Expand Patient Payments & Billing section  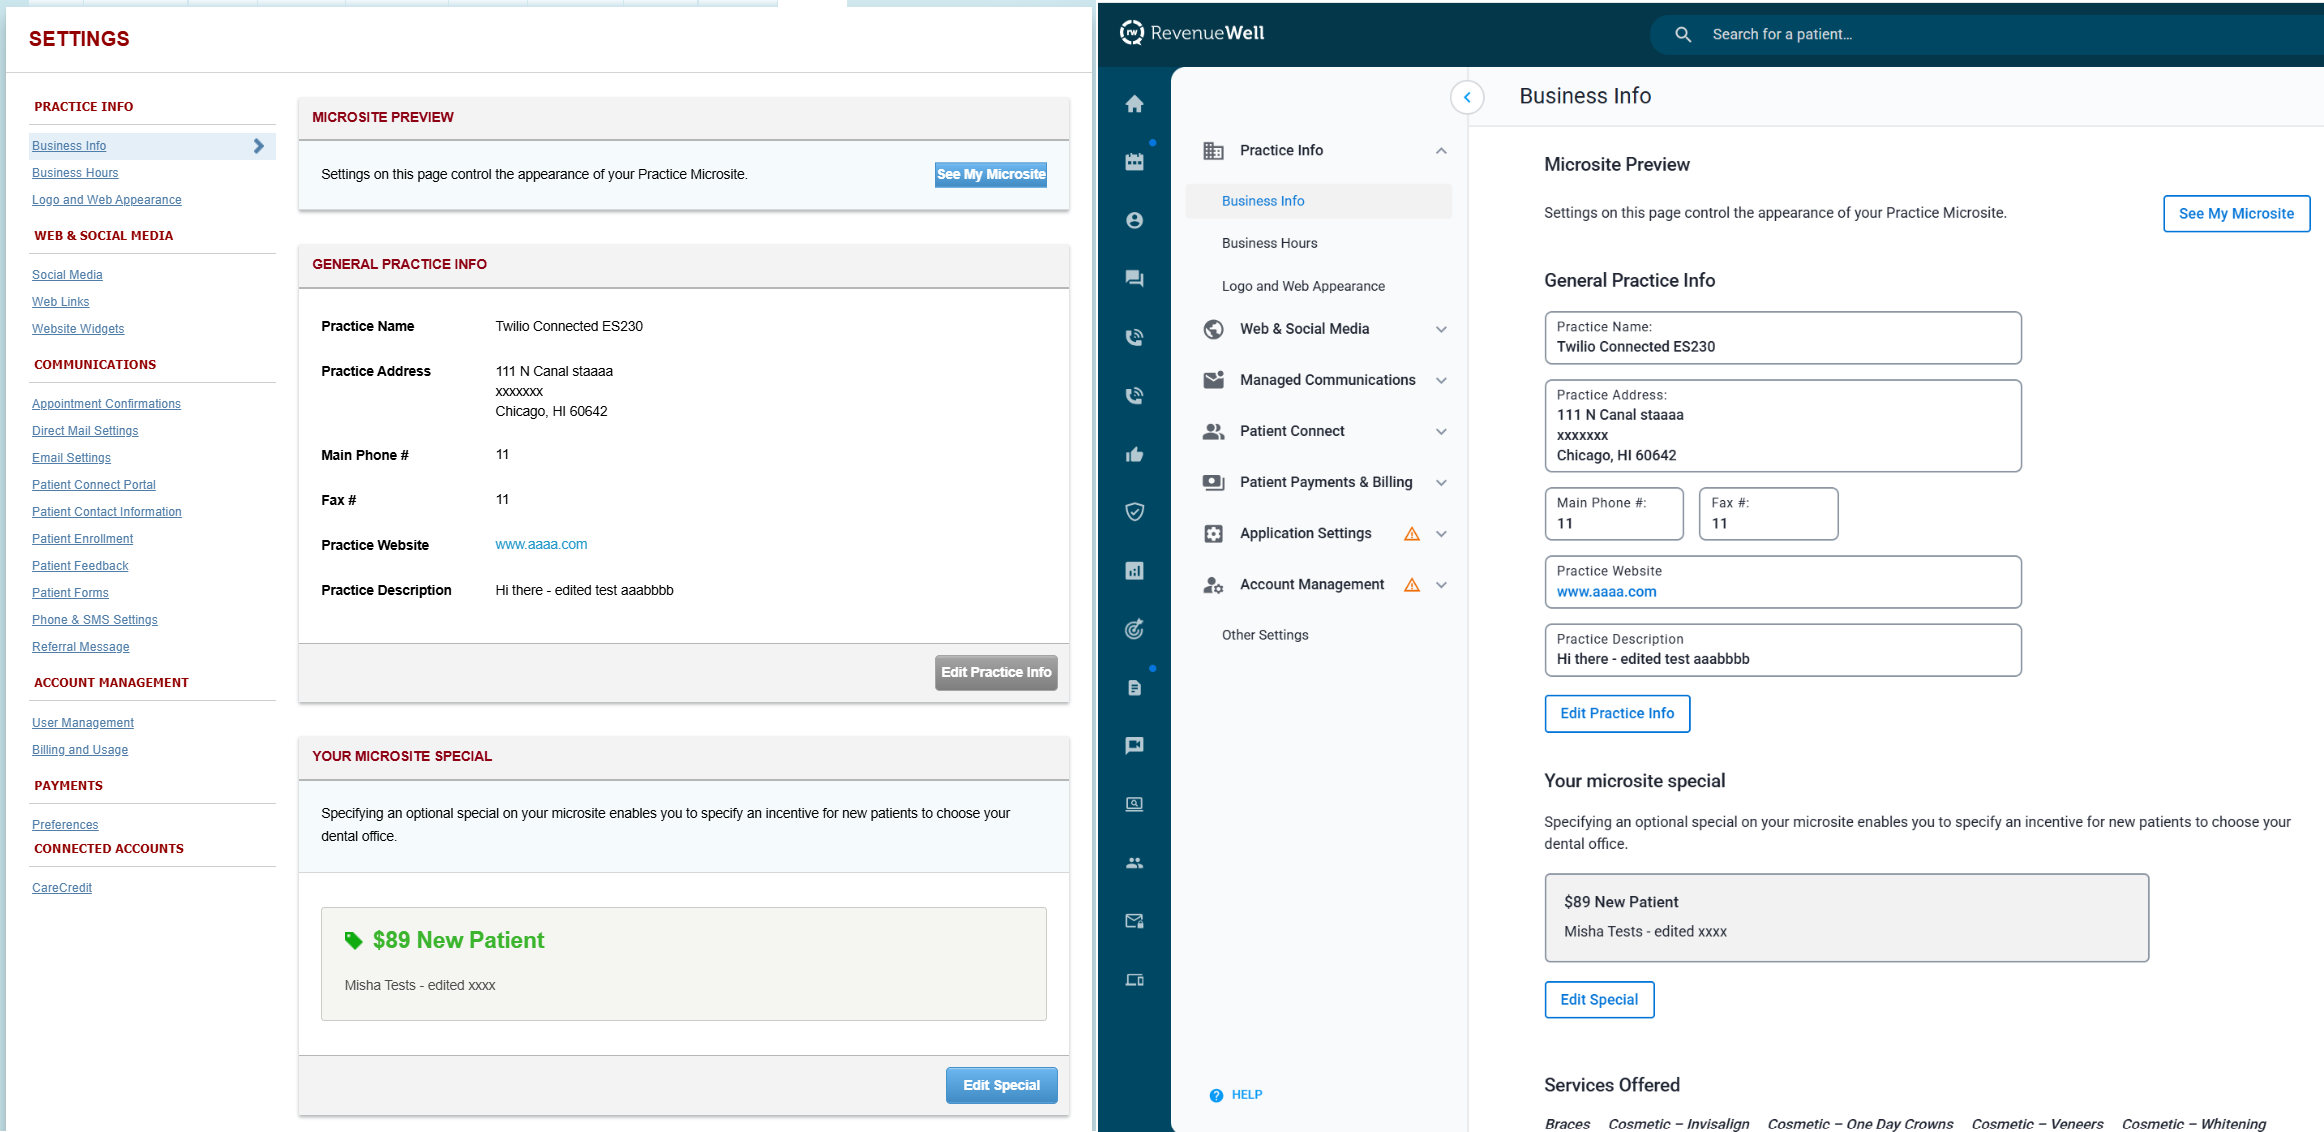[1441, 483]
